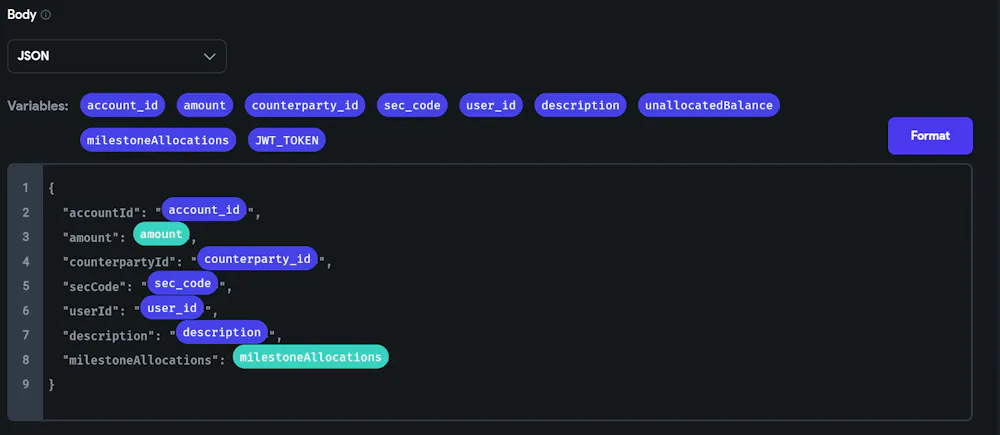1000x435 pixels.
Task: Select the counterparty_id token in editor line 4
Action: 257,258
